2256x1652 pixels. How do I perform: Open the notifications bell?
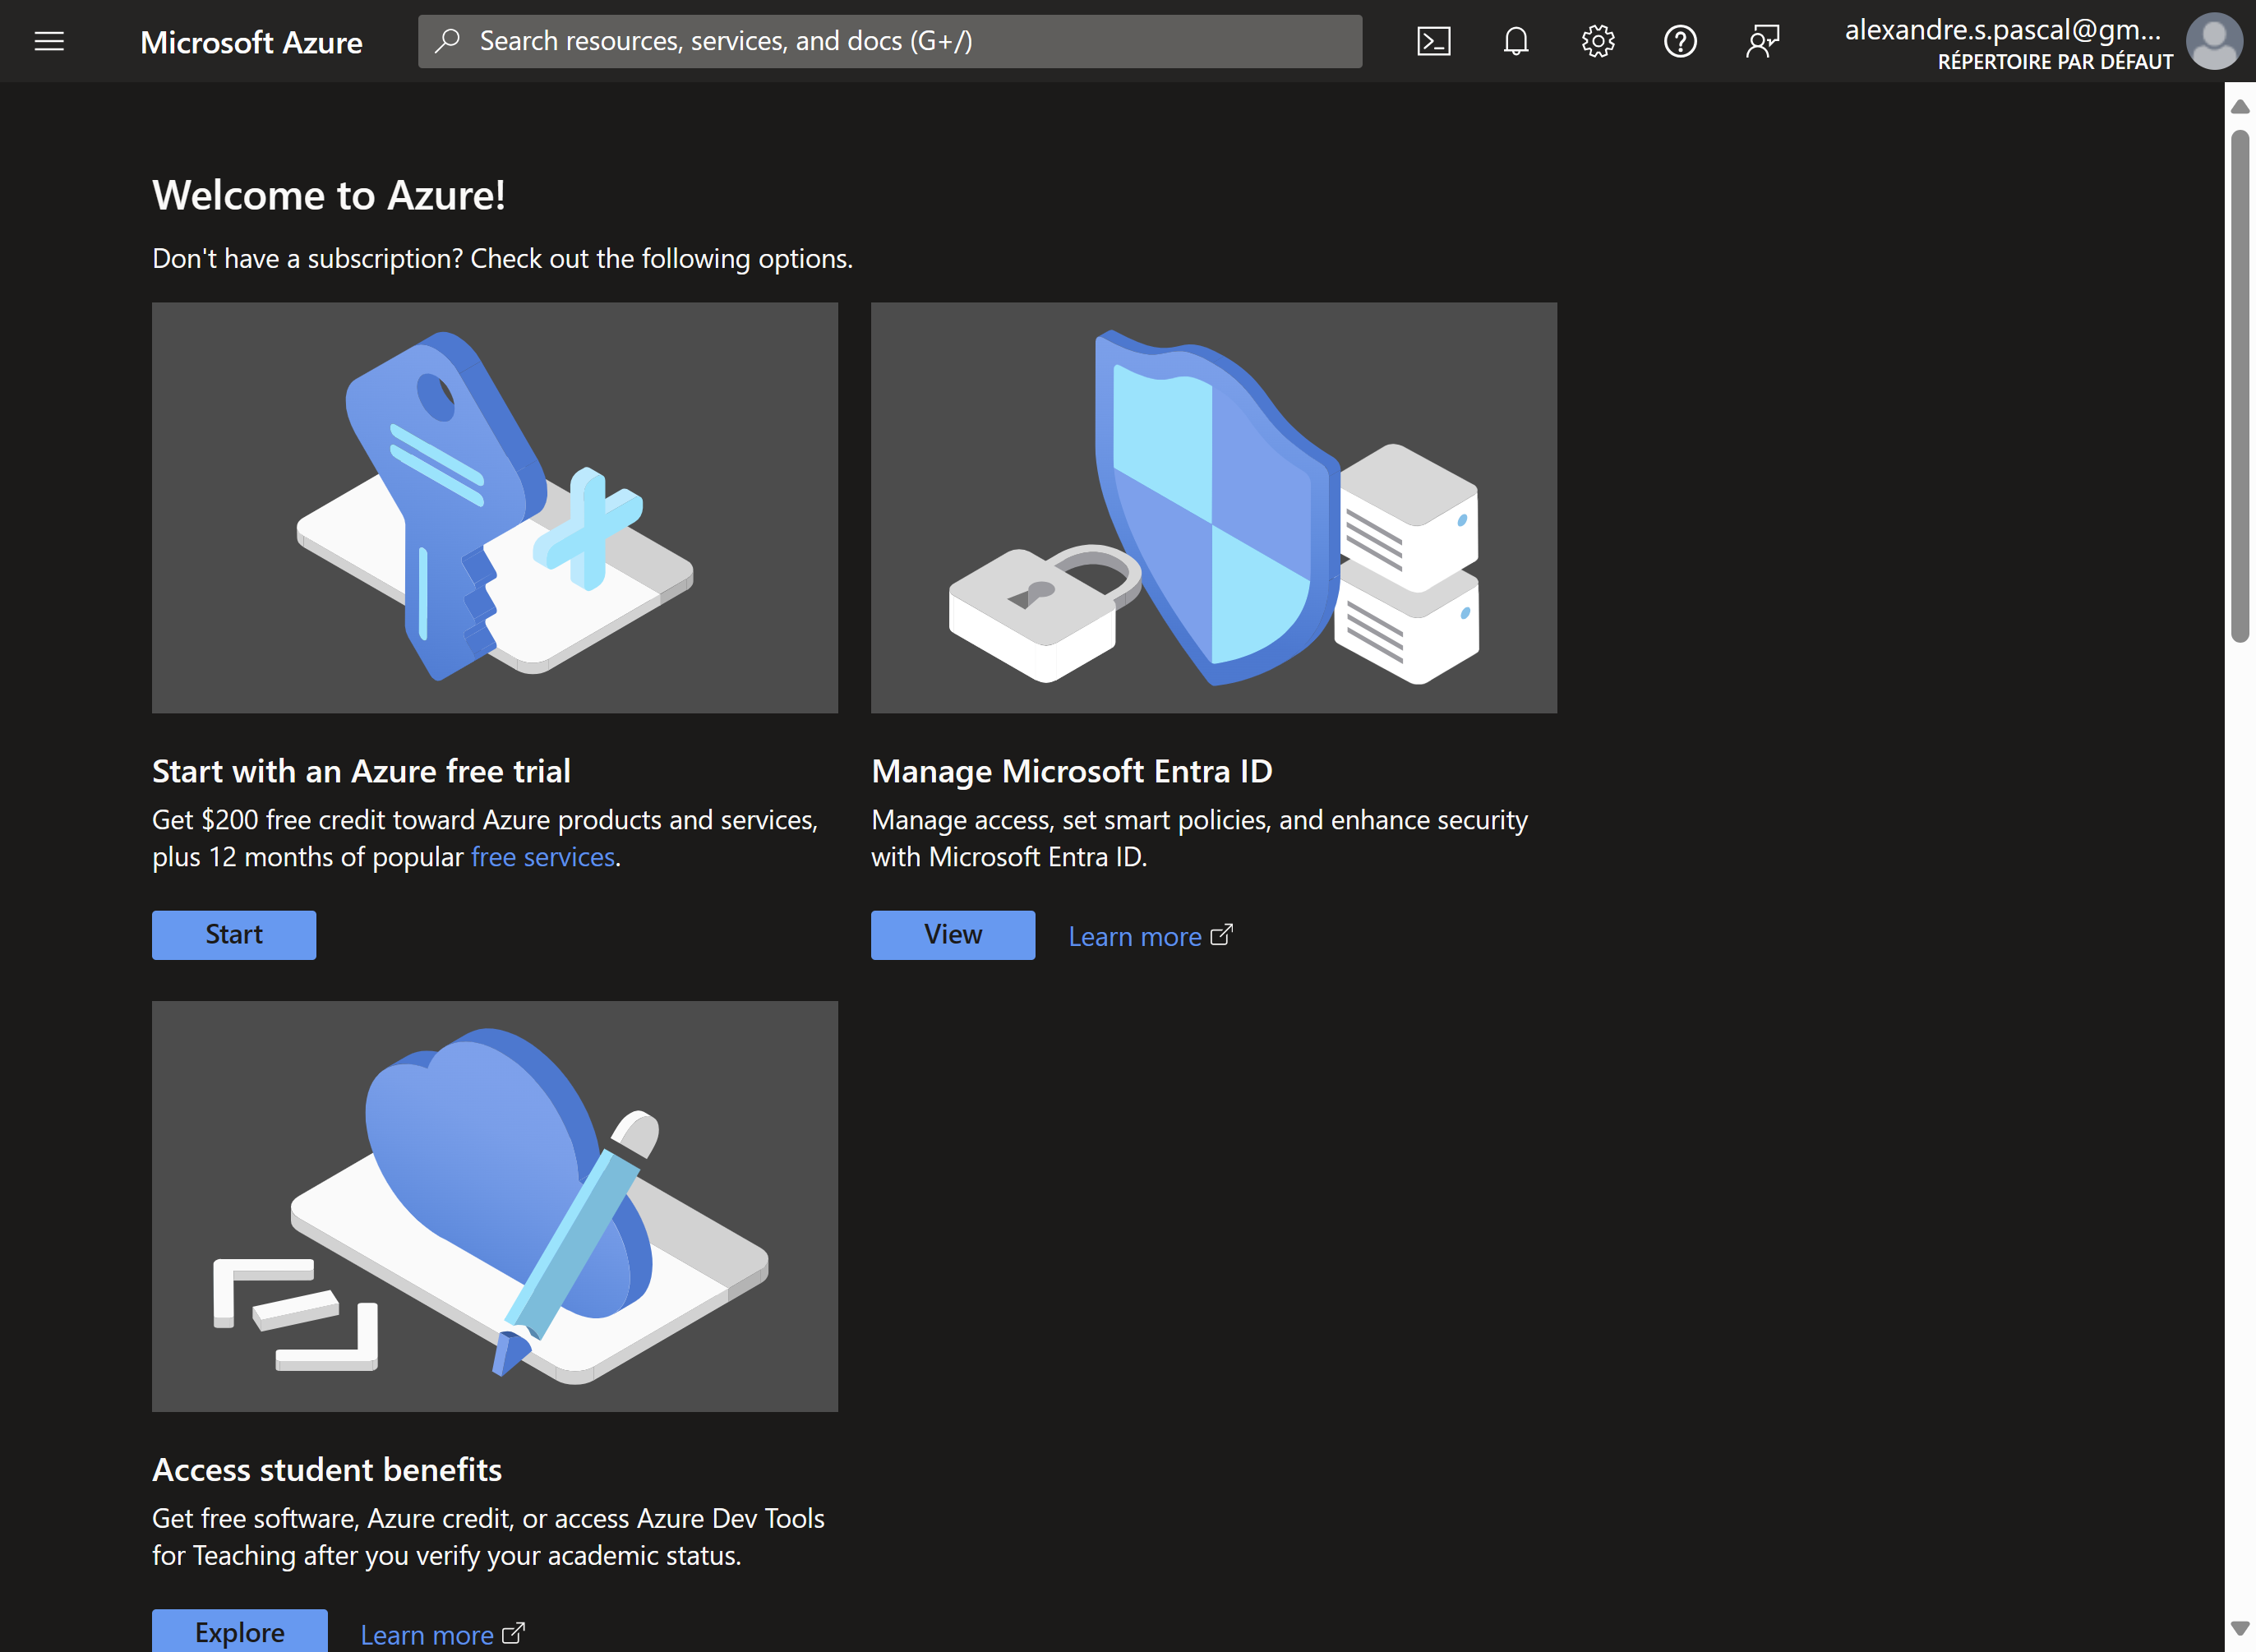(x=1515, y=41)
